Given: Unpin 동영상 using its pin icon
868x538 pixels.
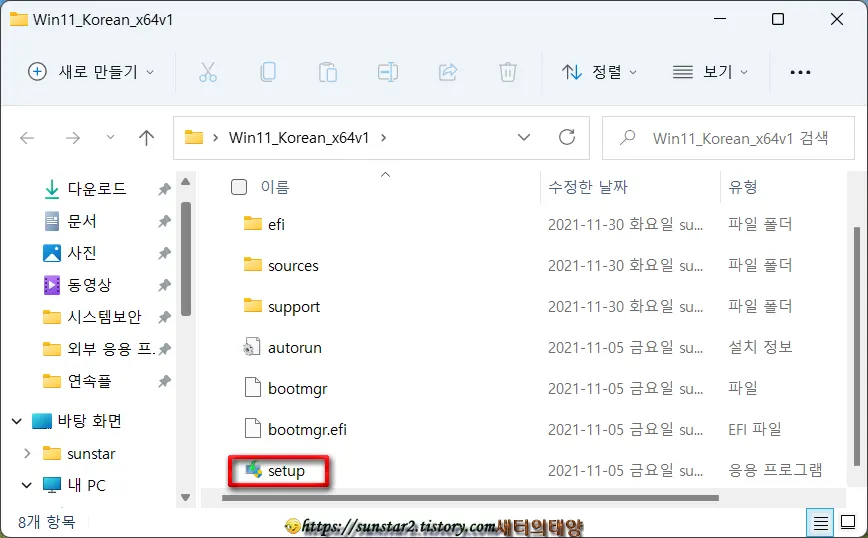Looking at the screenshot, I should click(x=164, y=286).
